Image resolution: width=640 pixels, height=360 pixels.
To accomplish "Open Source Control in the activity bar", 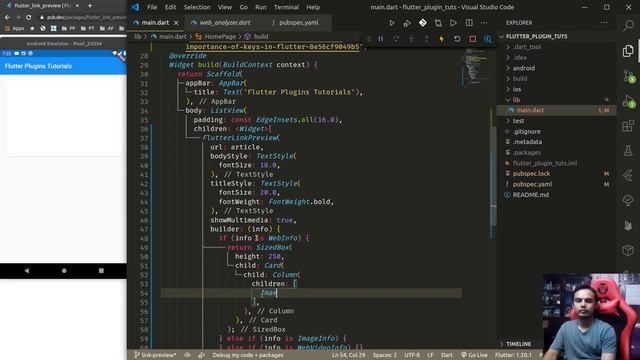I will [629, 76].
